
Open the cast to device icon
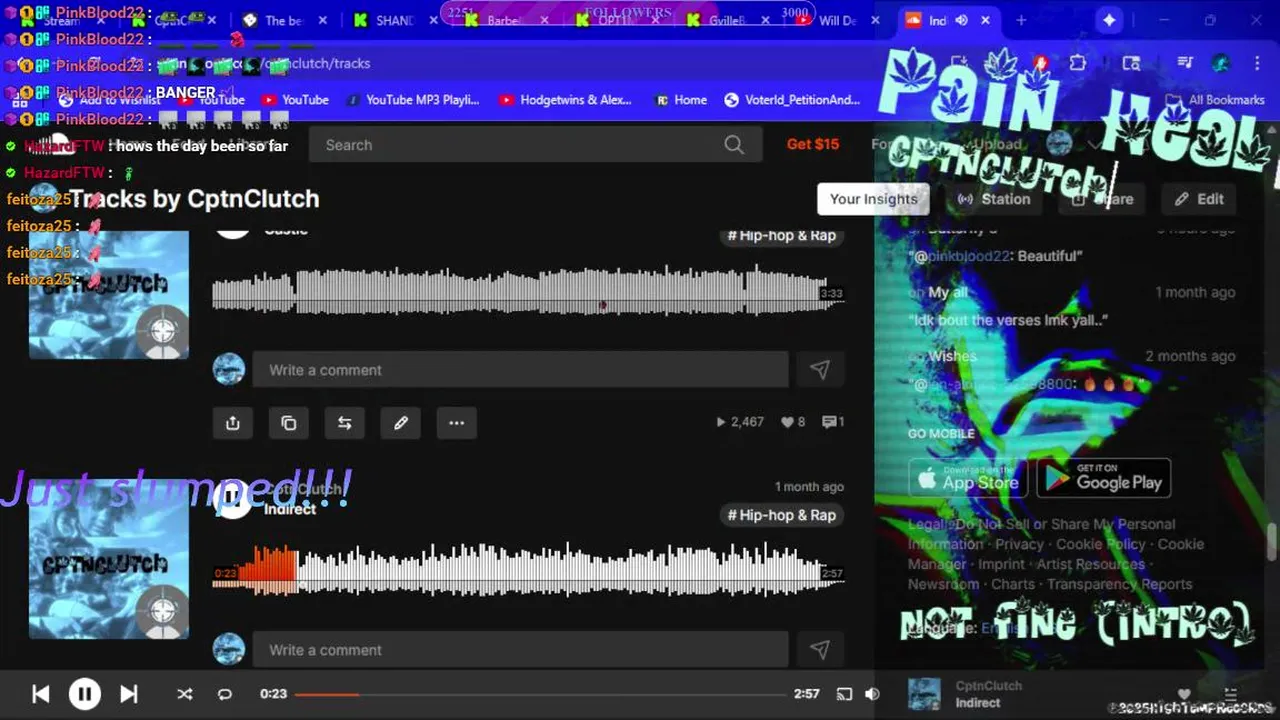click(844, 694)
